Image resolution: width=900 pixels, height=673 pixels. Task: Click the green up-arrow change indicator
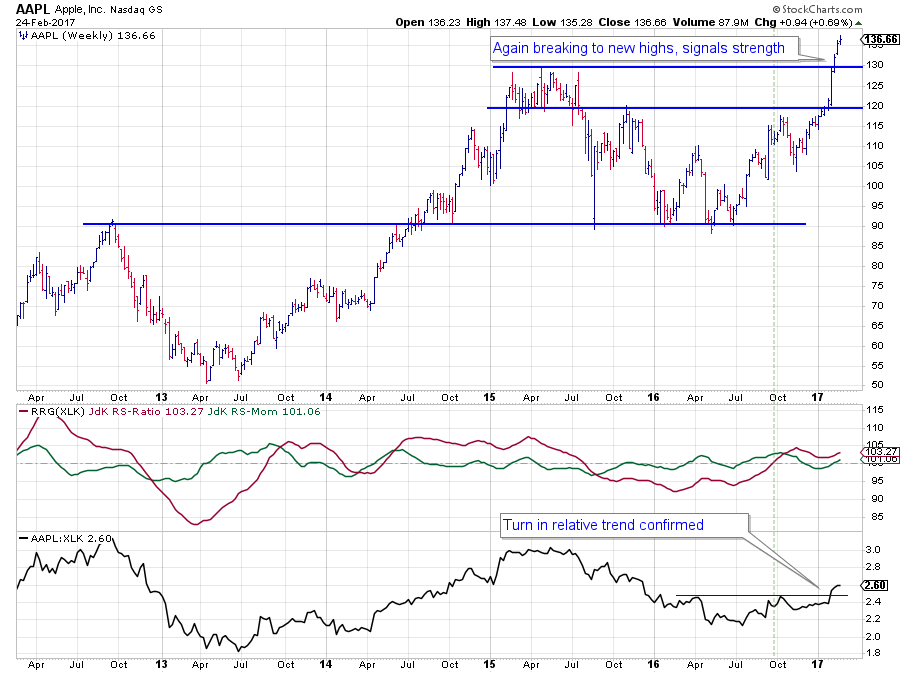[859, 23]
